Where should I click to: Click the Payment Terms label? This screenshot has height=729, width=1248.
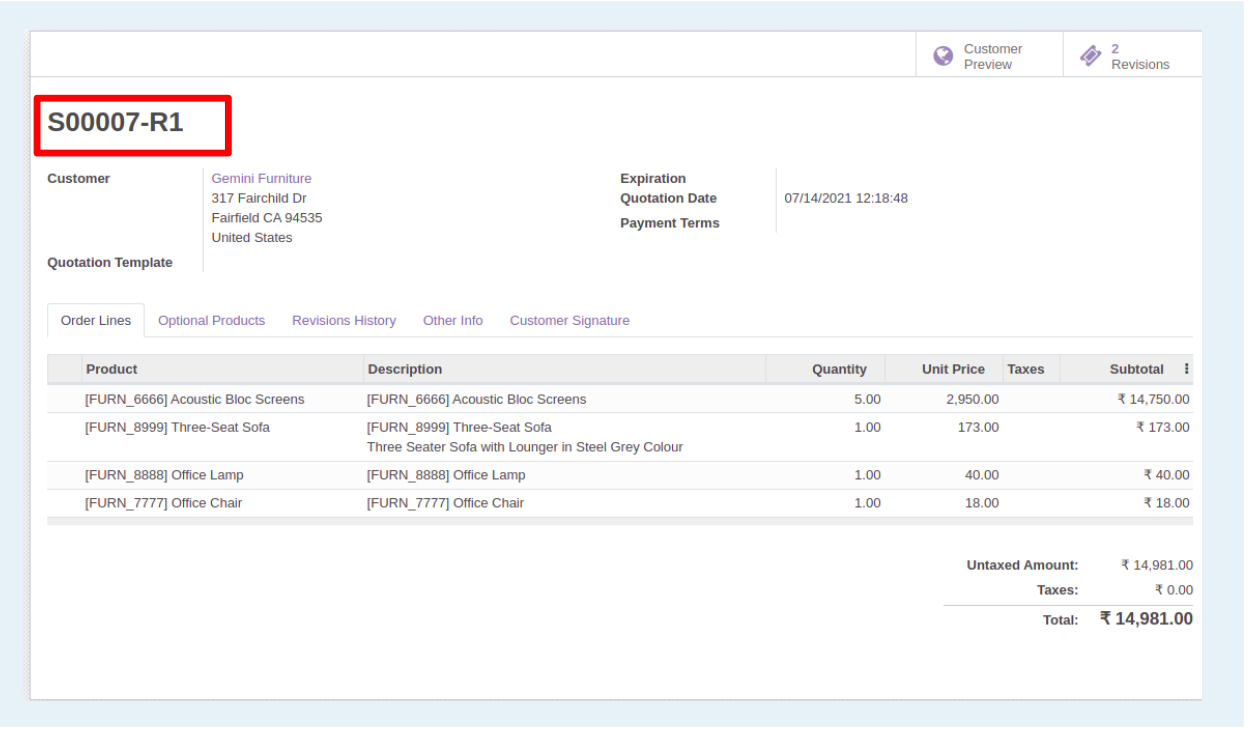(x=670, y=223)
